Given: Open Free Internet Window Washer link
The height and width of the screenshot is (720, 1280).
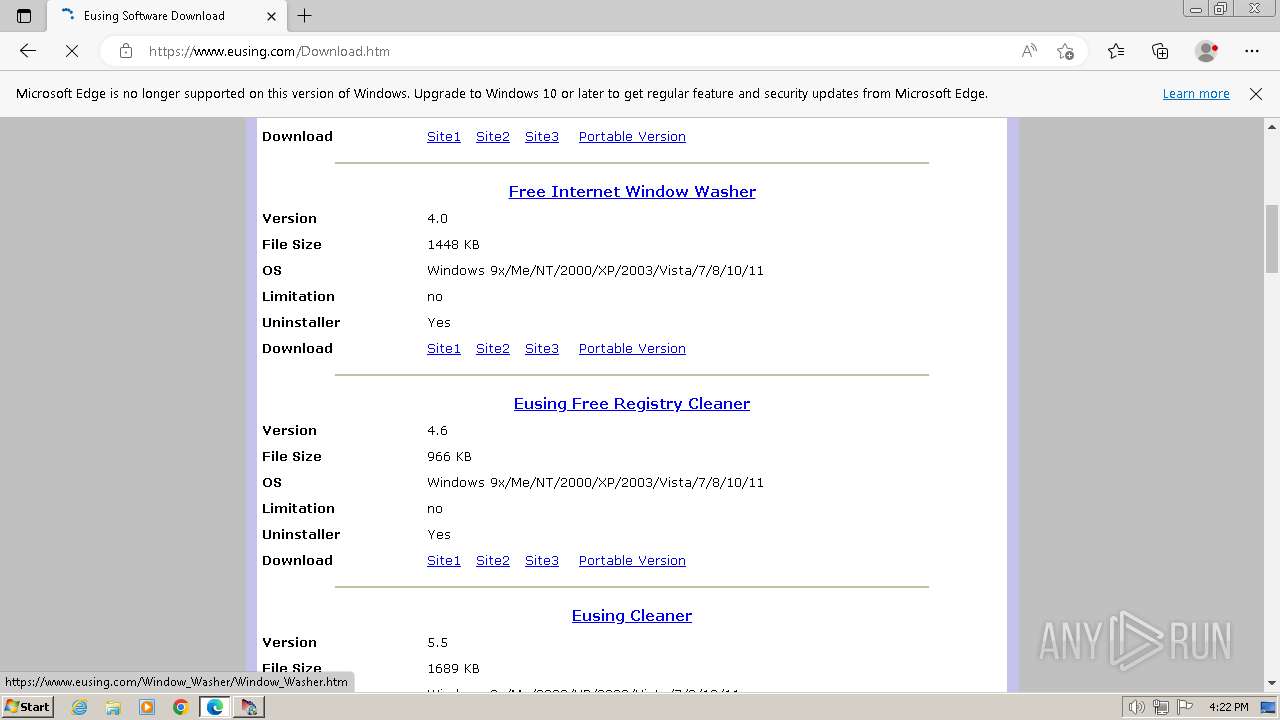Looking at the screenshot, I should tap(632, 192).
